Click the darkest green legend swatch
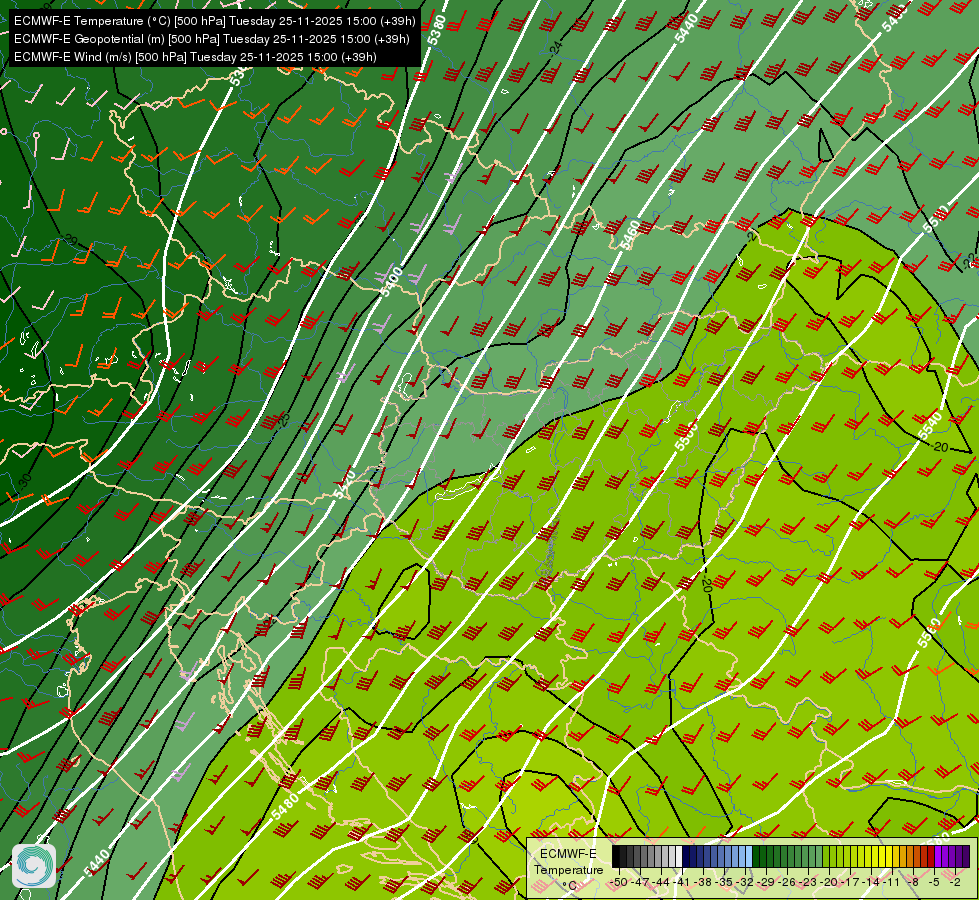979x900 pixels. pos(755,856)
